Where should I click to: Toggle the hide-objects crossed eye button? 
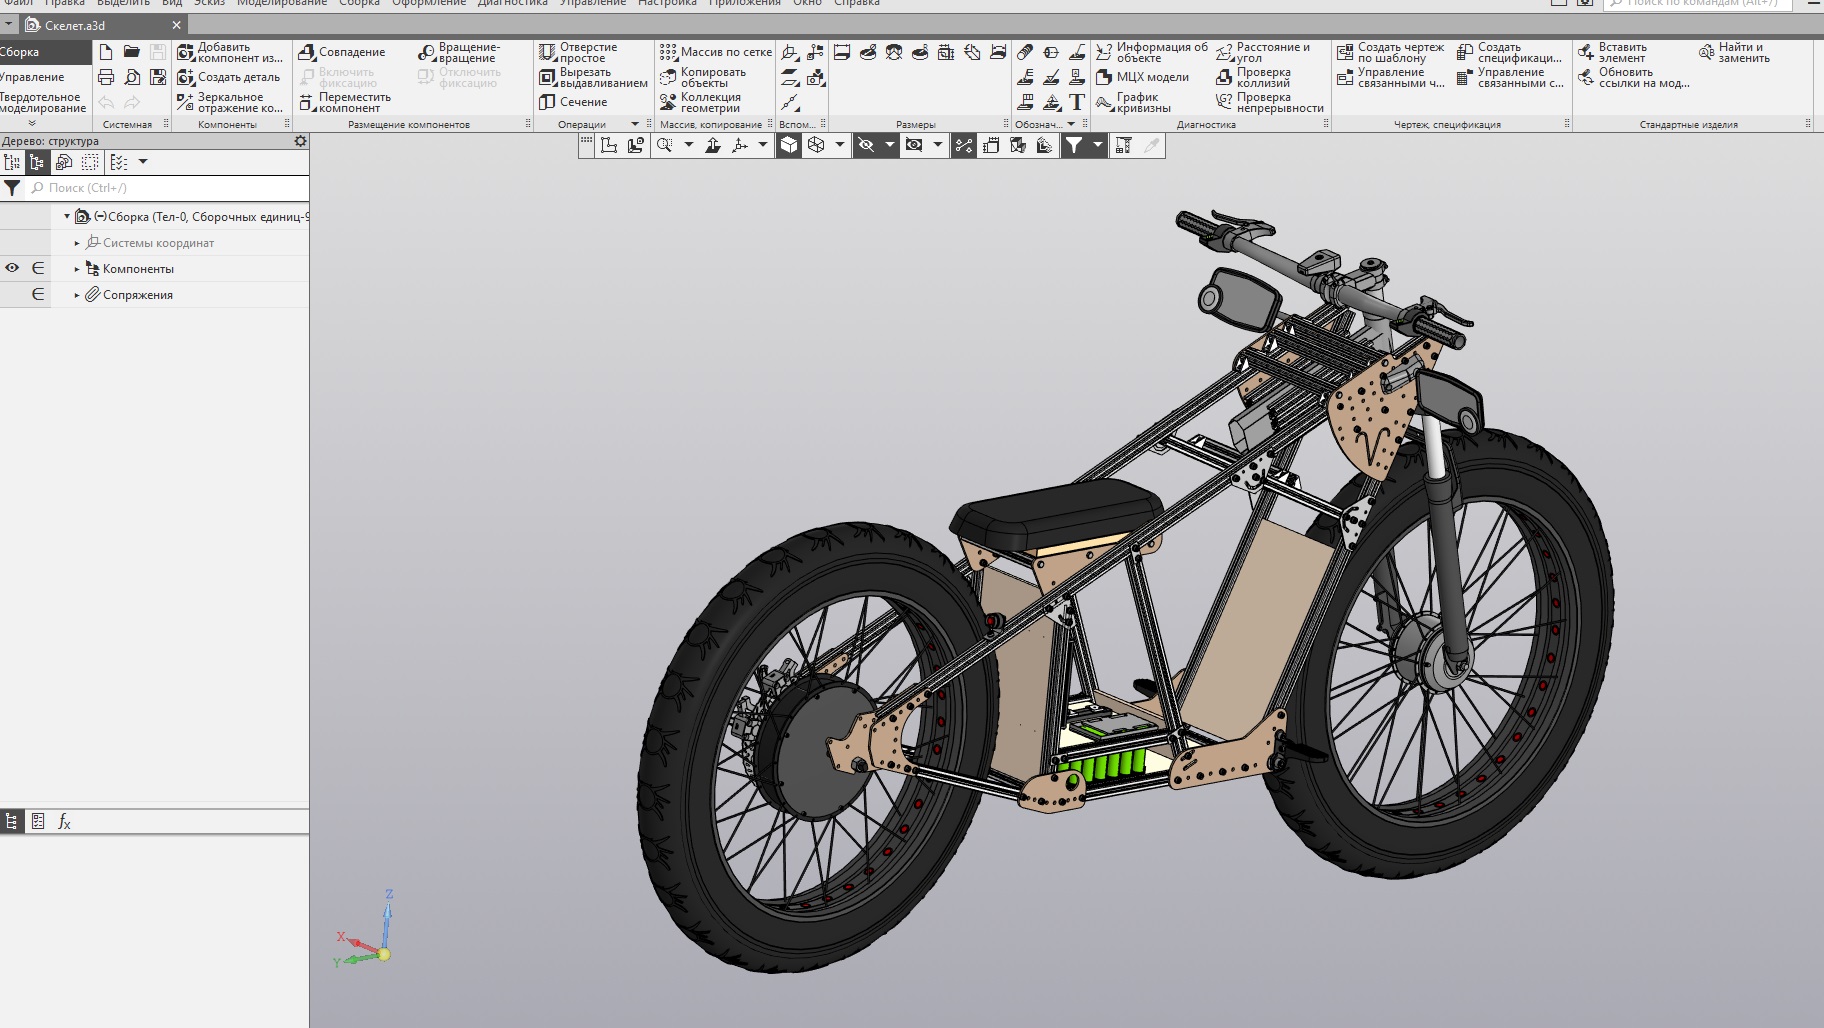point(866,145)
